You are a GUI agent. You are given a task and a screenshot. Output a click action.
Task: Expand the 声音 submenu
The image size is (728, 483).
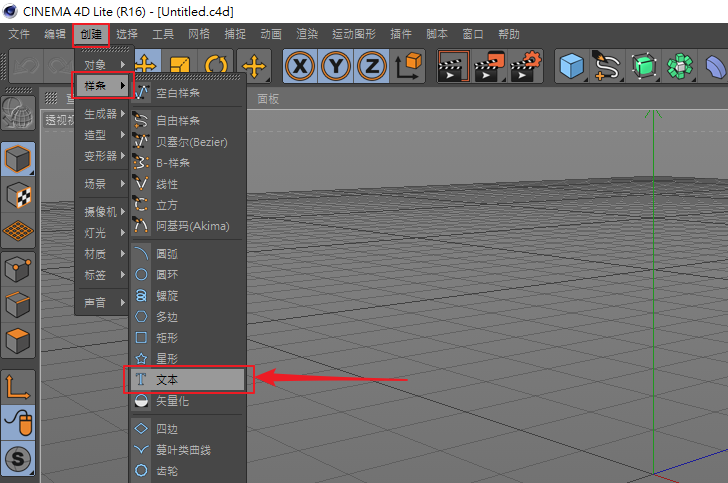[x=102, y=303]
